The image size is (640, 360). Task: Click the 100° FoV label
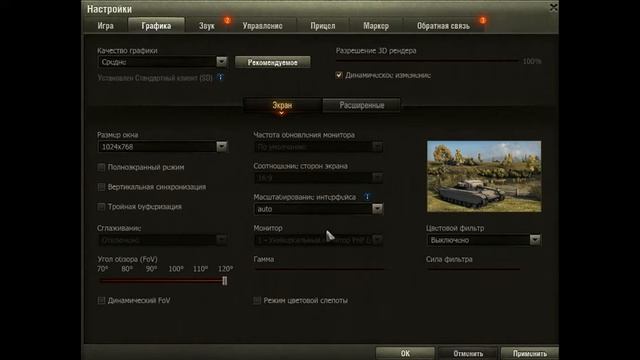(176, 269)
